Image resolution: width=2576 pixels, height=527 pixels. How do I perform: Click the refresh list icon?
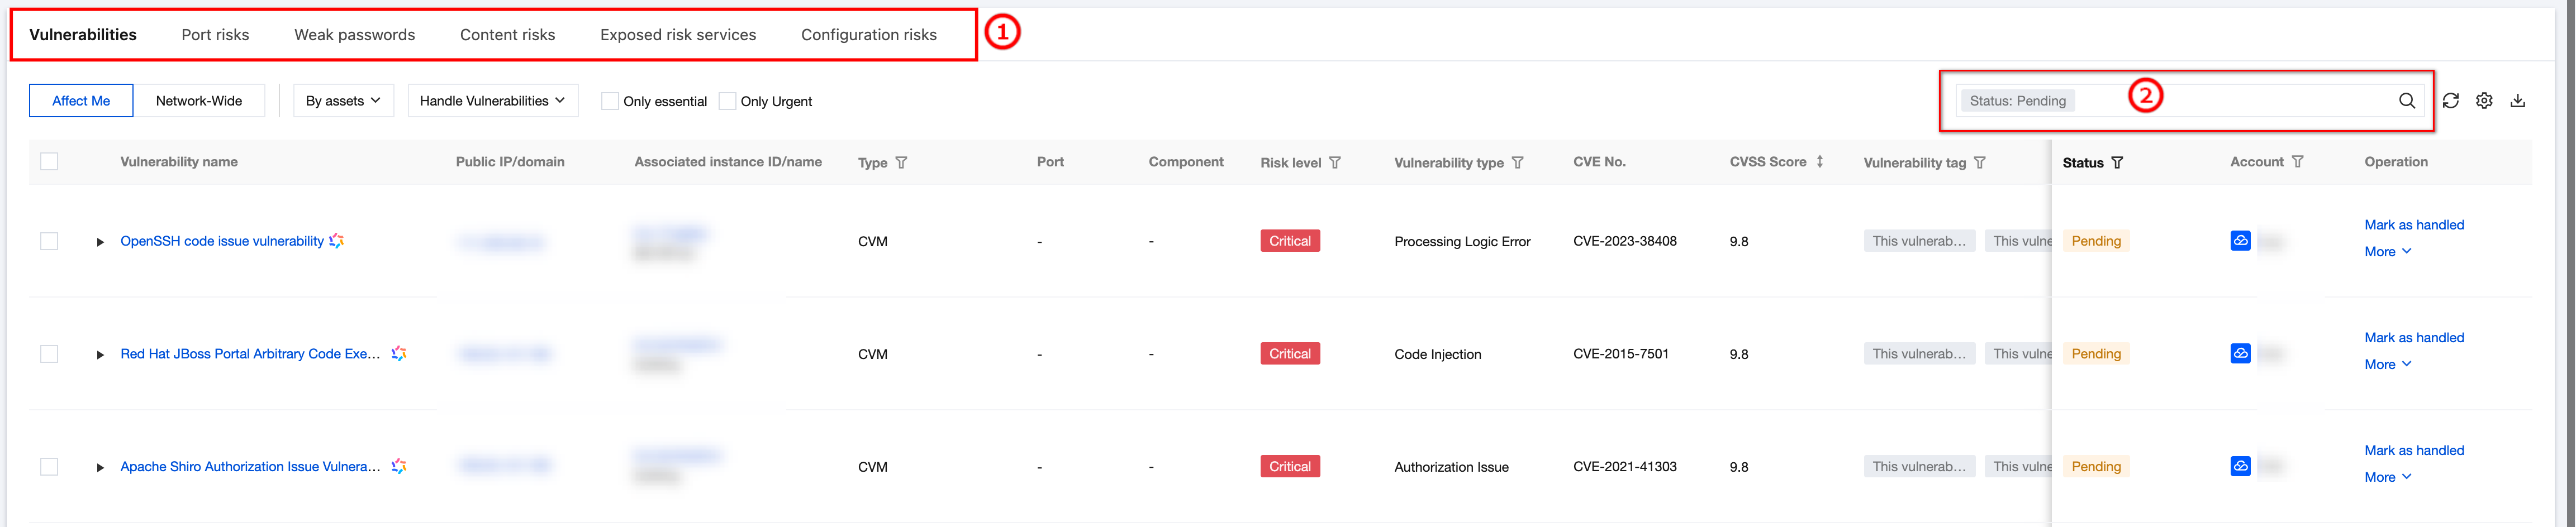click(x=2450, y=101)
